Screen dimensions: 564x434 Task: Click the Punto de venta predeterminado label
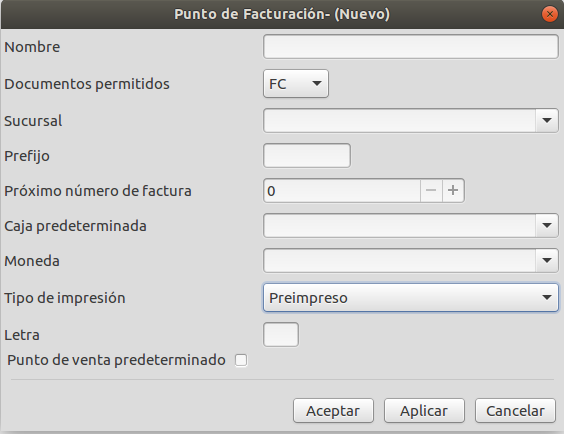tap(116, 360)
